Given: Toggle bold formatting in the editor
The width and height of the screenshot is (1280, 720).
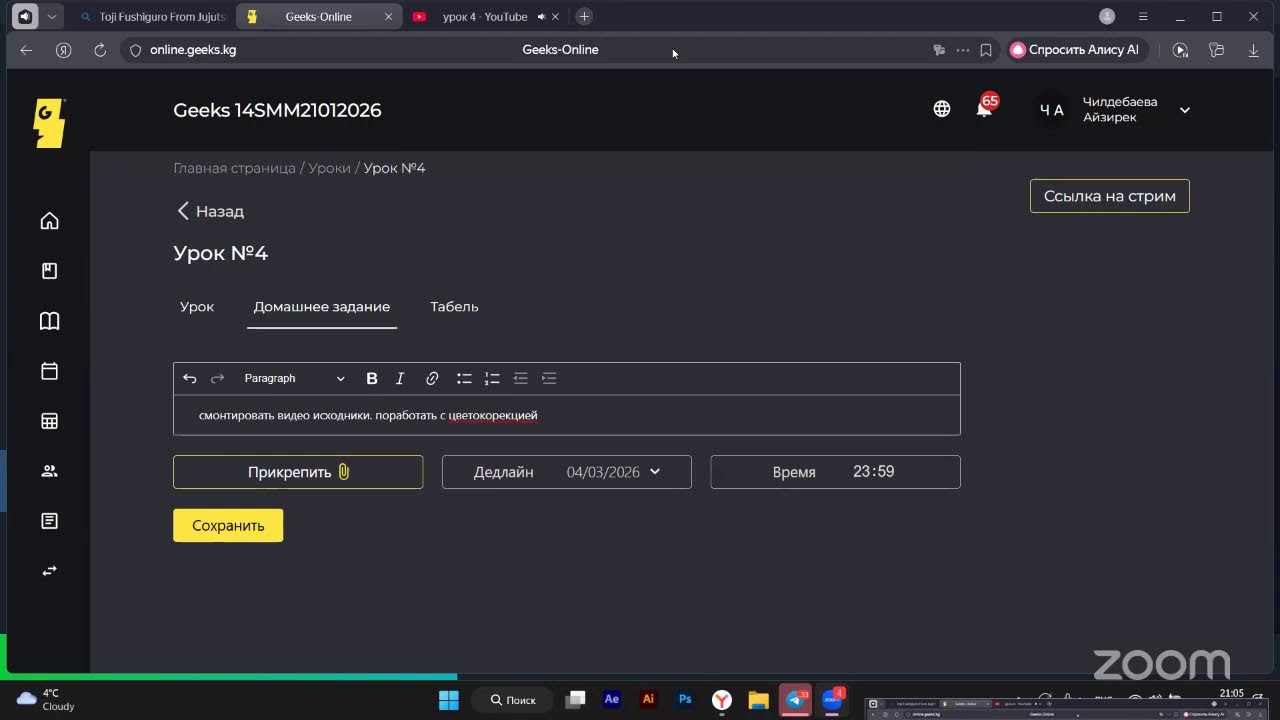Looking at the screenshot, I should pos(372,378).
